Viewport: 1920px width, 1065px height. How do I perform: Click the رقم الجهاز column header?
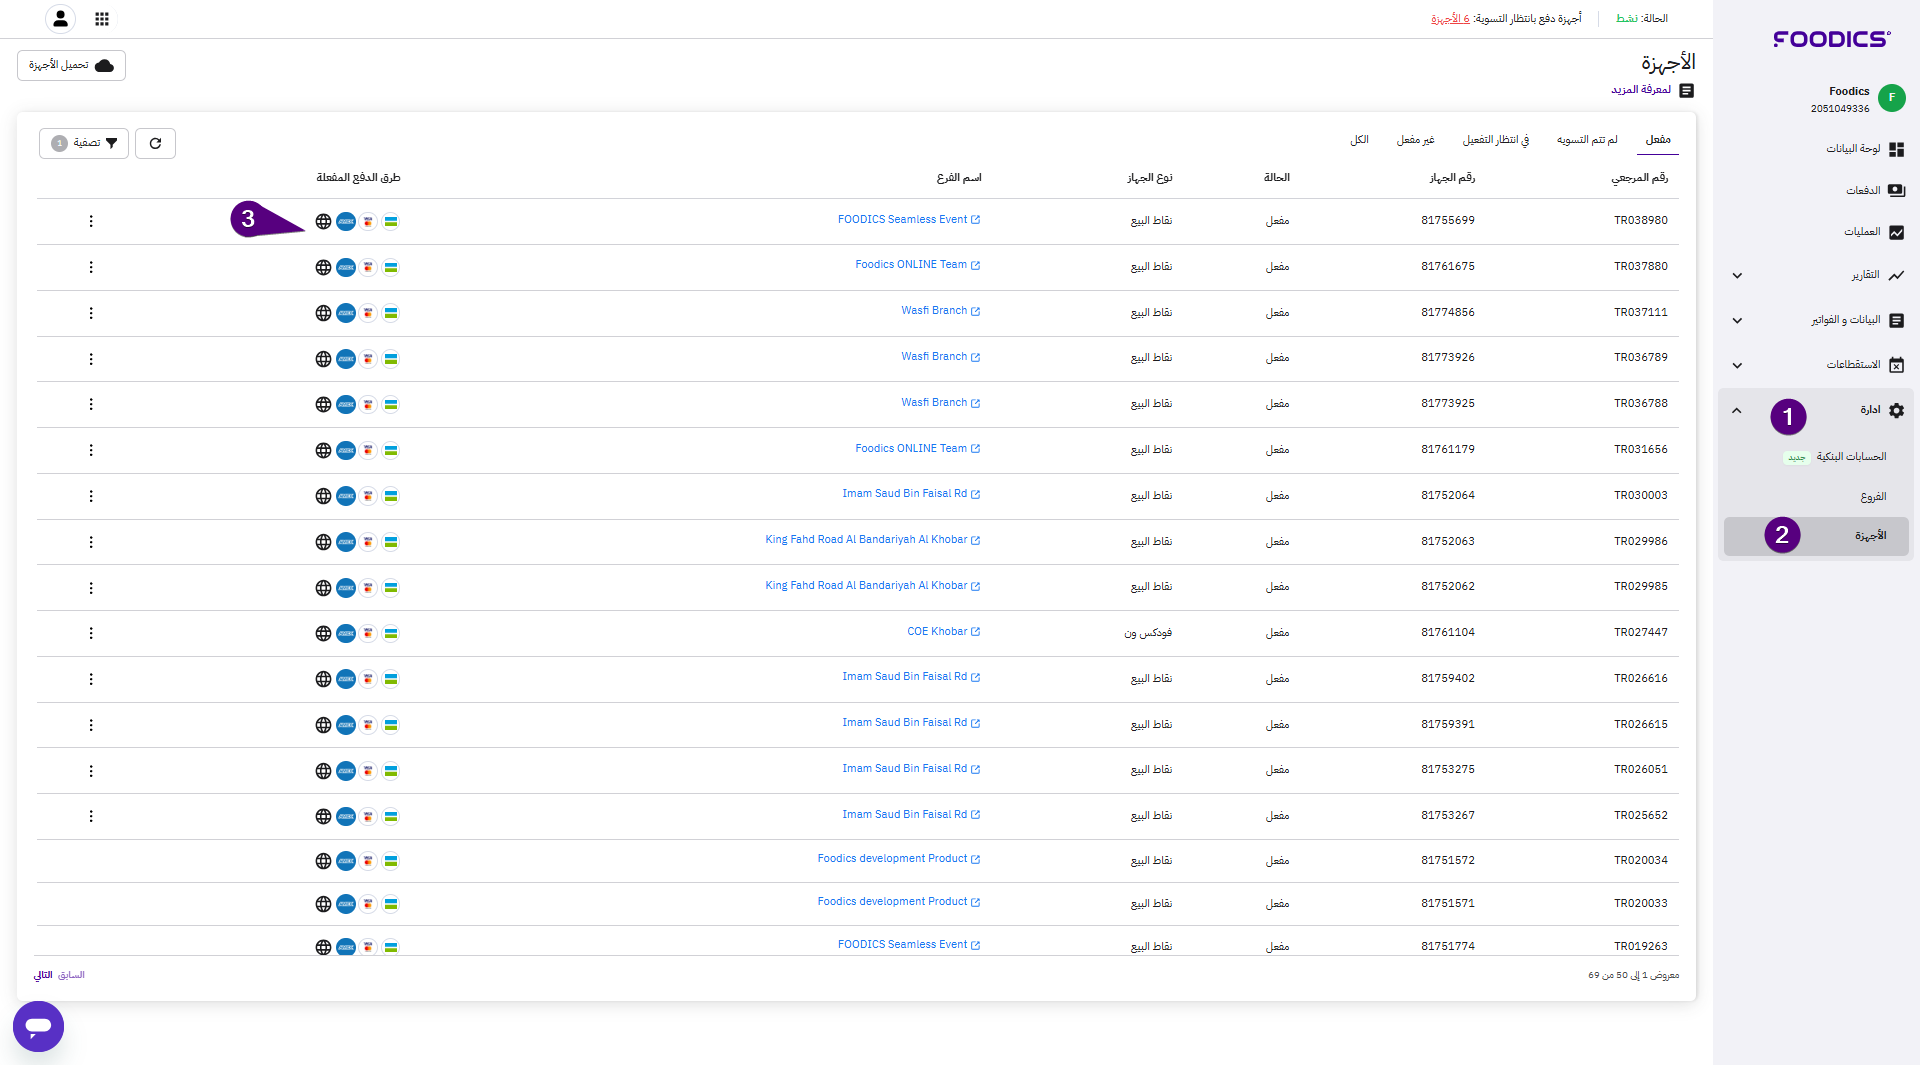coord(1452,178)
